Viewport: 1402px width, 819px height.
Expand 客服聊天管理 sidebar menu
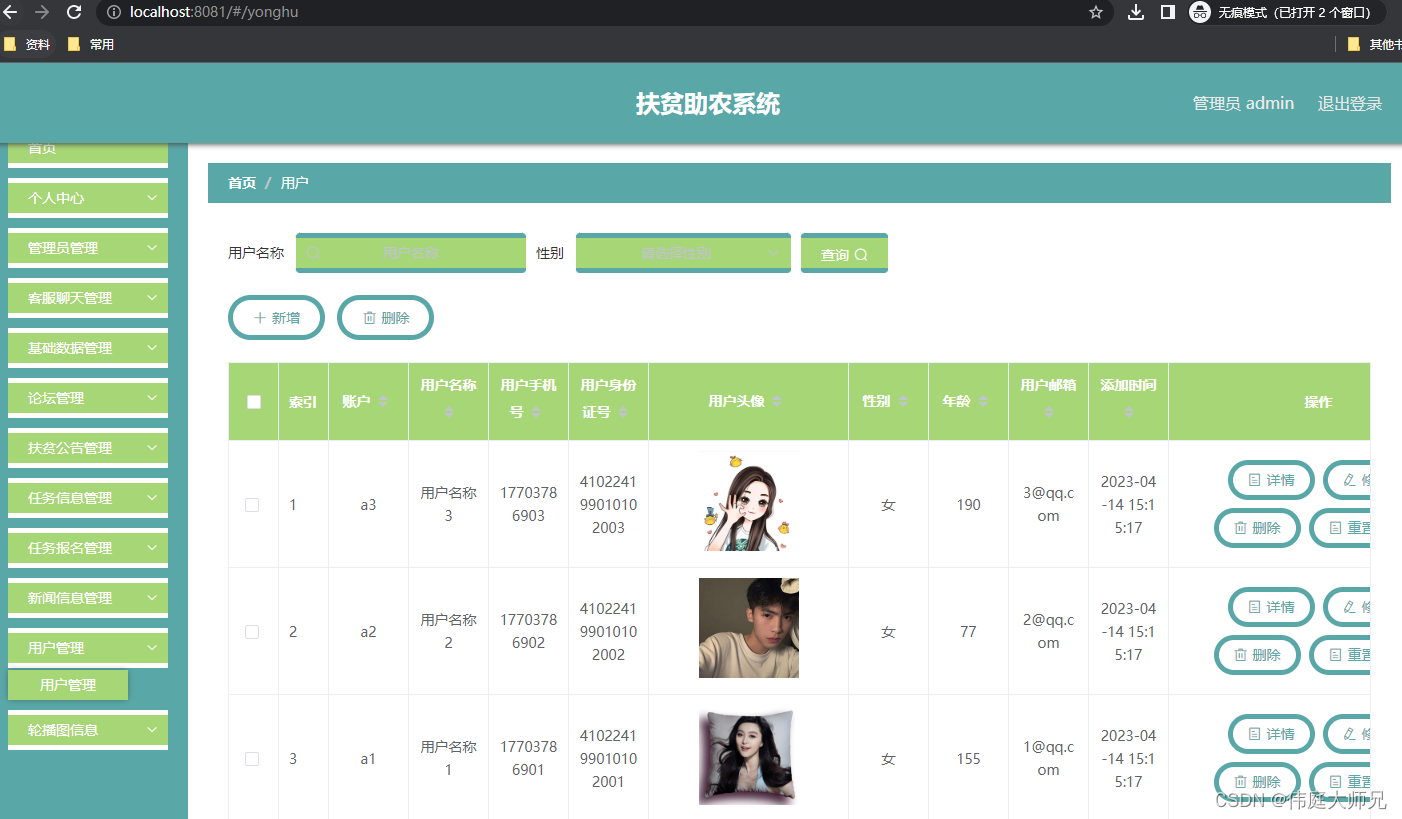click(88, 298)
